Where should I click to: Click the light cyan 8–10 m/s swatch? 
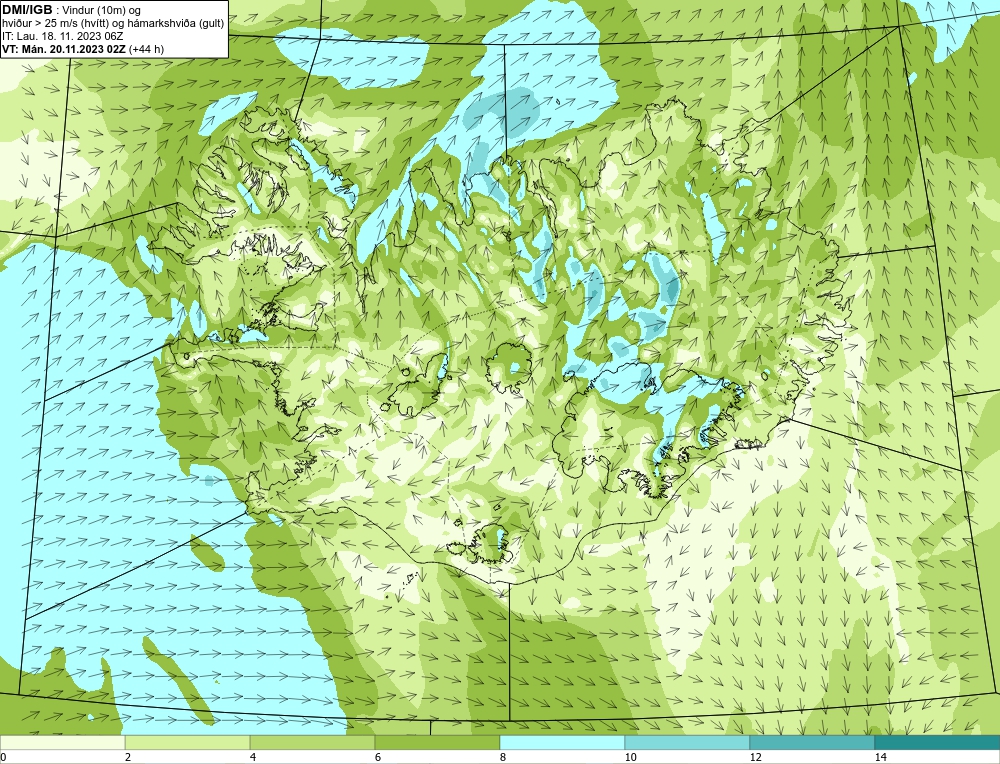pyautogui.click(x=562, y=742)
